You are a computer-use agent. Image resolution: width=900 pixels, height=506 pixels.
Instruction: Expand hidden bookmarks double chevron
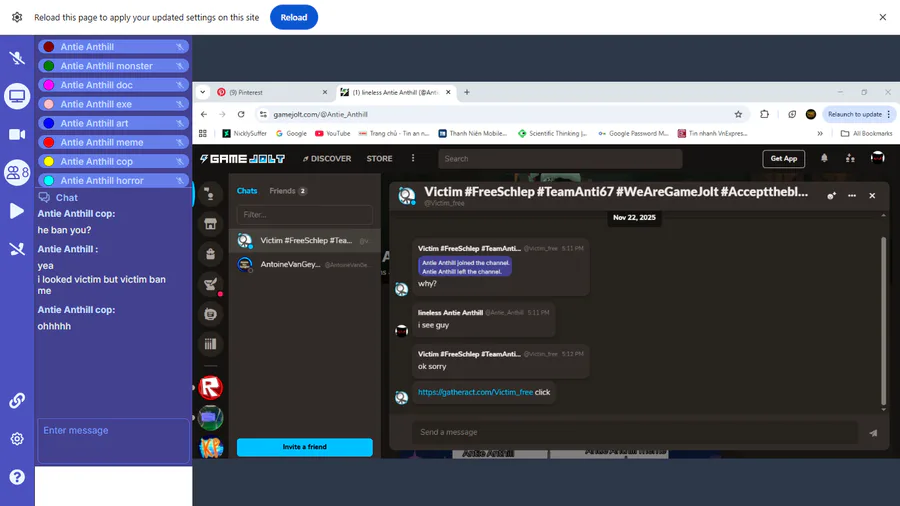[x=820, y=133]
